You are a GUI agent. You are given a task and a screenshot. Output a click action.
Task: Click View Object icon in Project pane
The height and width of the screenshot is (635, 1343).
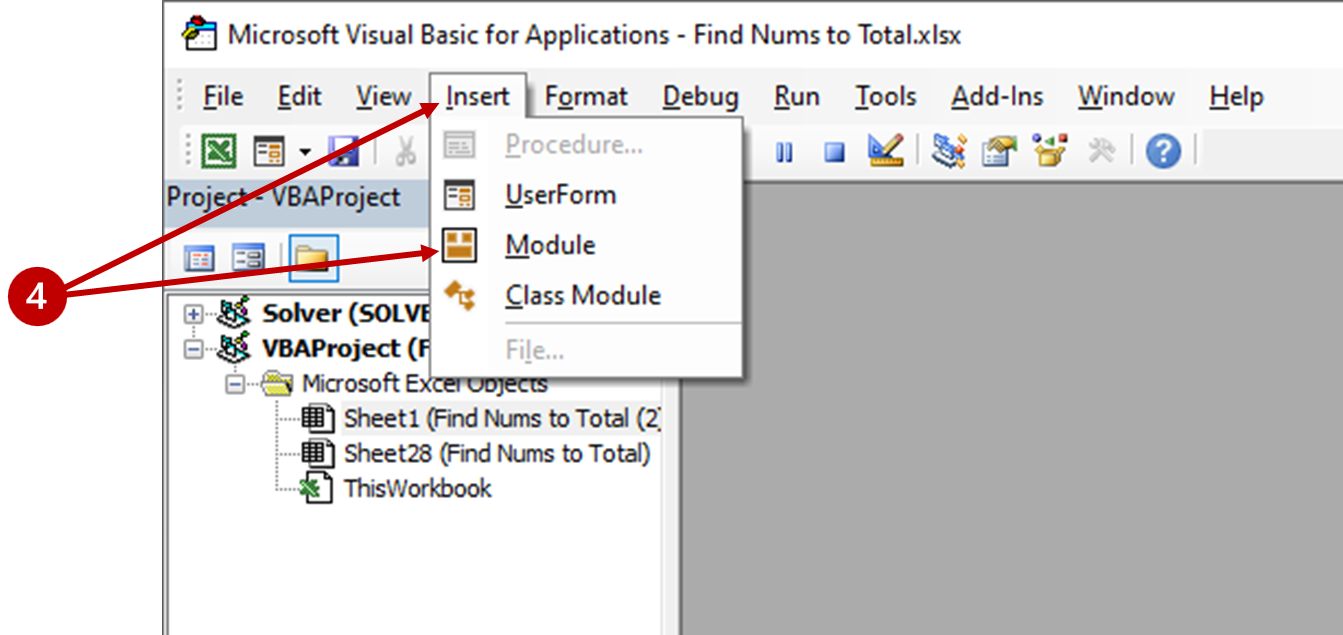pyautogui.click(x=247, y=259)
